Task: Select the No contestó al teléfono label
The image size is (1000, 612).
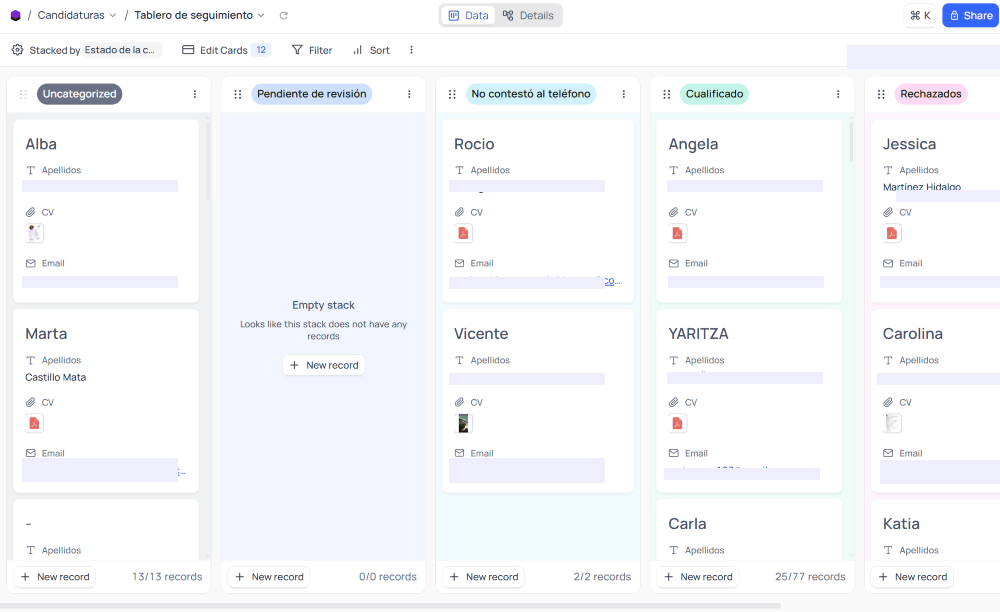Action: point(531,94)
